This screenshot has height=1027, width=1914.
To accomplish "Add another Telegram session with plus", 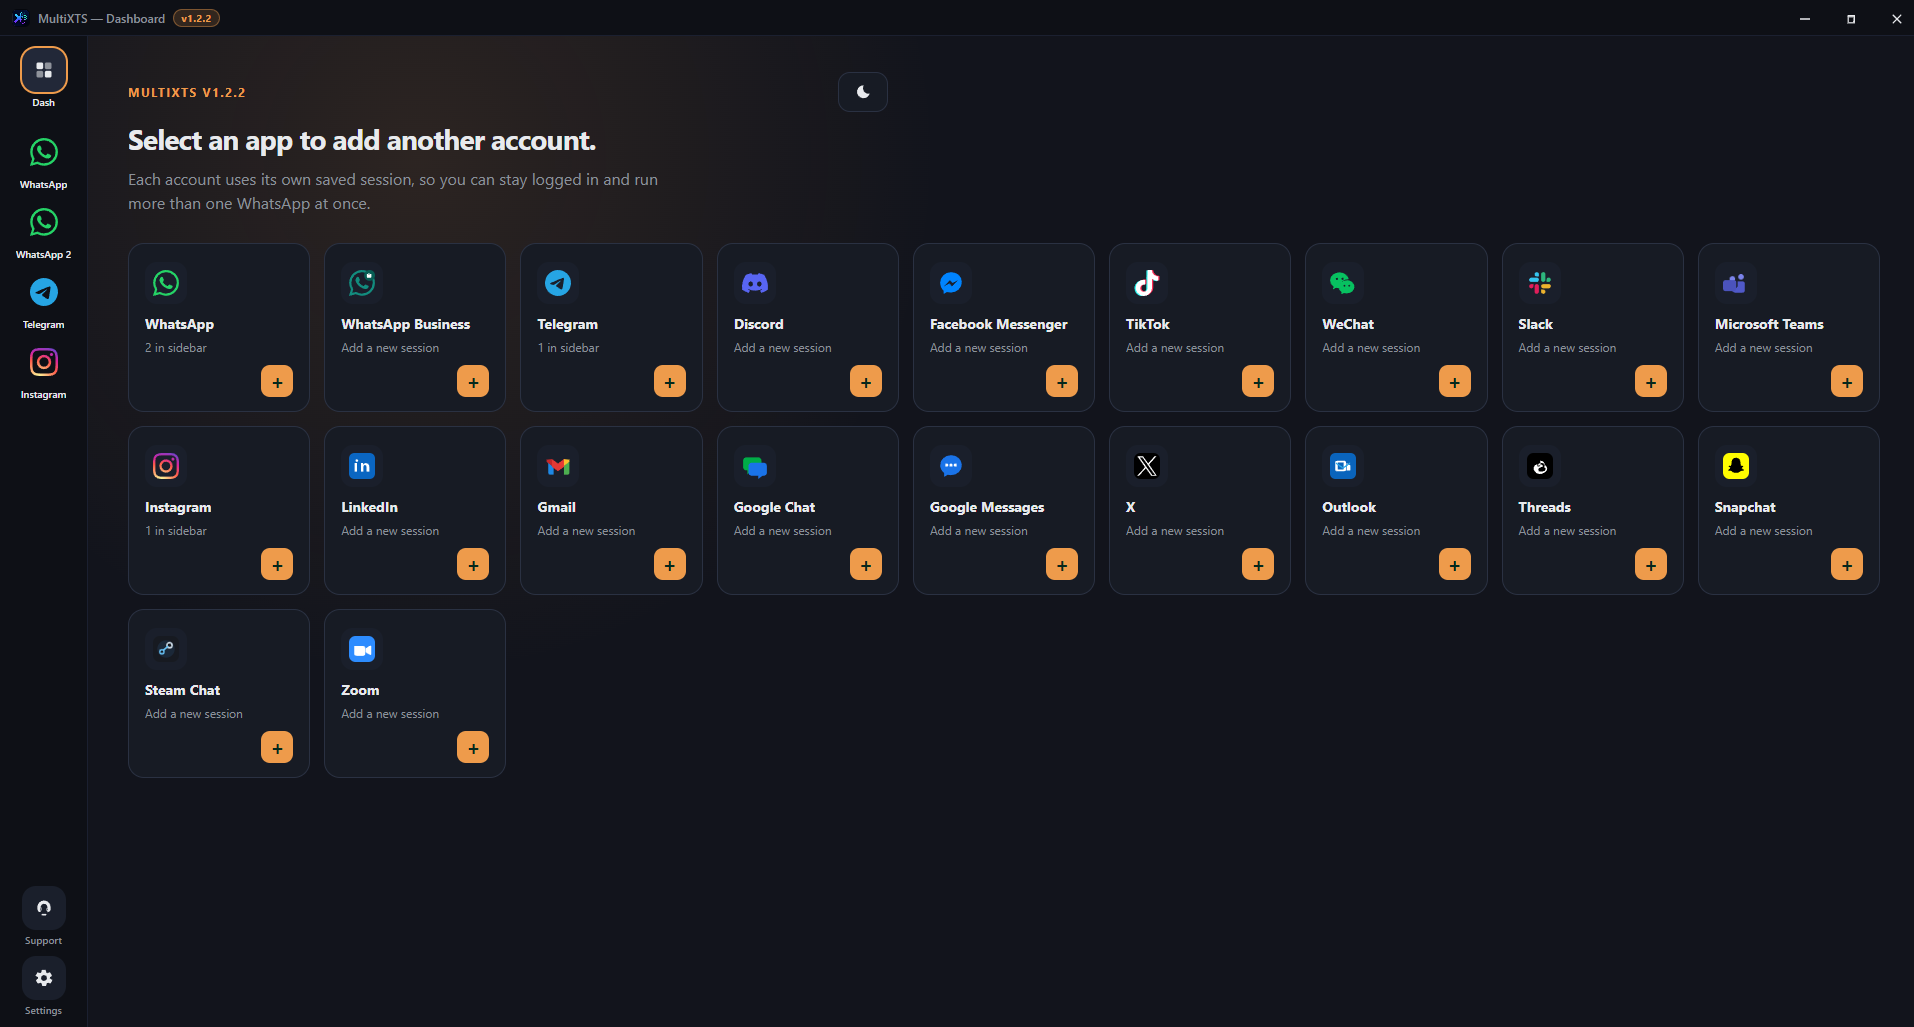I will (x=670, y=381).
